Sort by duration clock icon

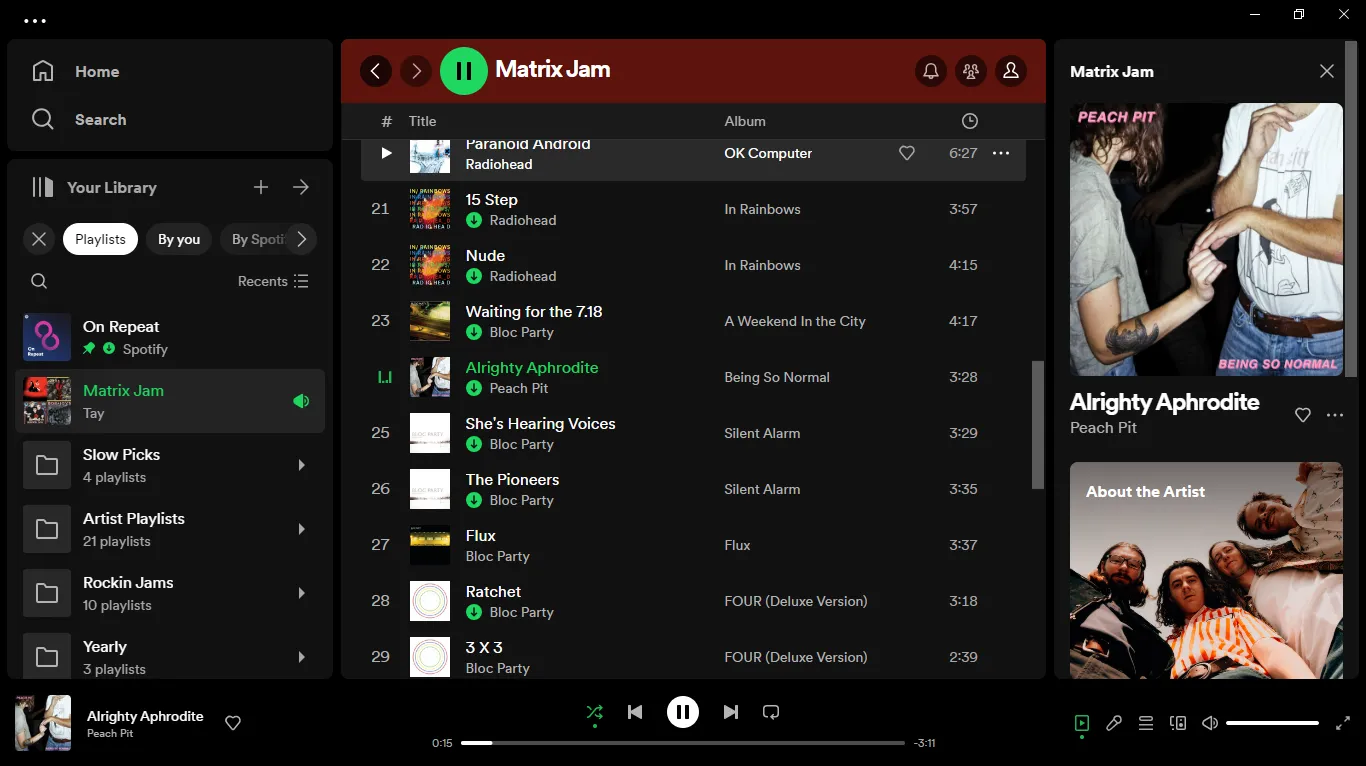pyautogui.click(x=970, y=121)
